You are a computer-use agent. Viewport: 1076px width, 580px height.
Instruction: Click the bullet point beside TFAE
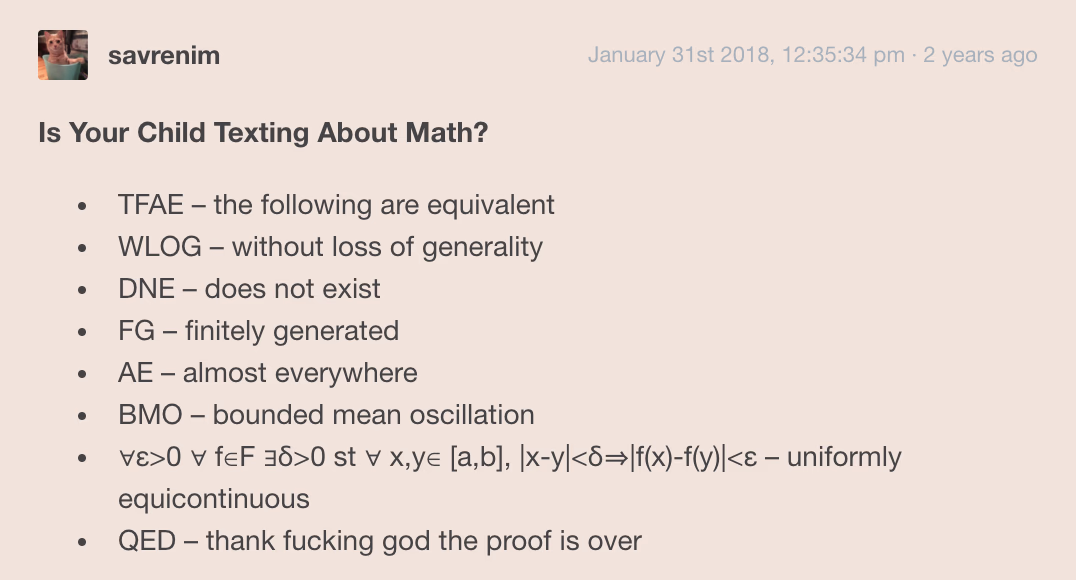pos(82,205)
